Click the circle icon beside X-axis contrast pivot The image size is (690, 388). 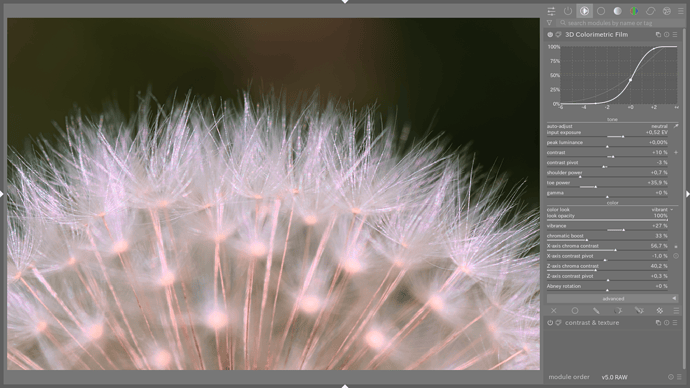(x=676, y=256)
